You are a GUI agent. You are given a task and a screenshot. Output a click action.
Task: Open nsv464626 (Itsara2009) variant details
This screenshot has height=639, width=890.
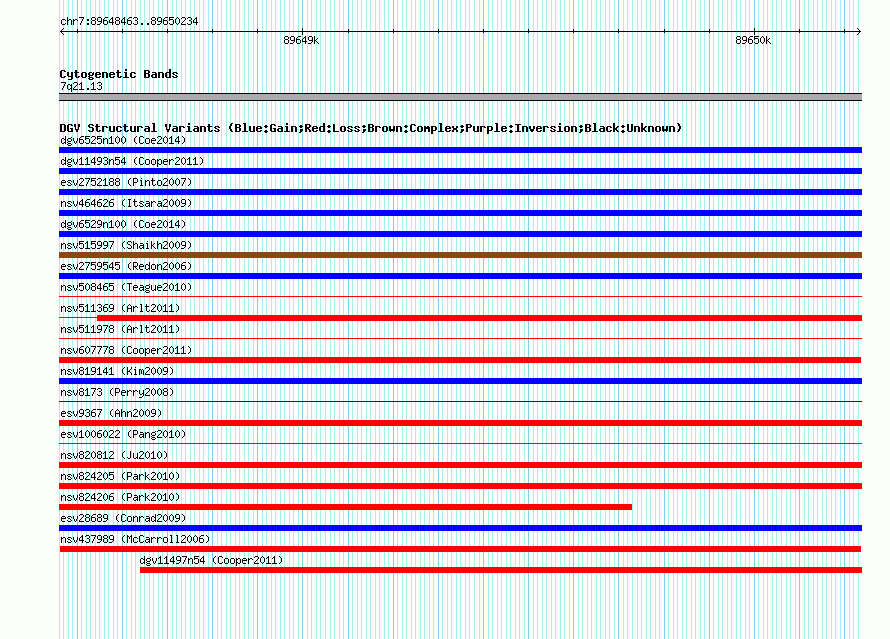click(126, 203)
